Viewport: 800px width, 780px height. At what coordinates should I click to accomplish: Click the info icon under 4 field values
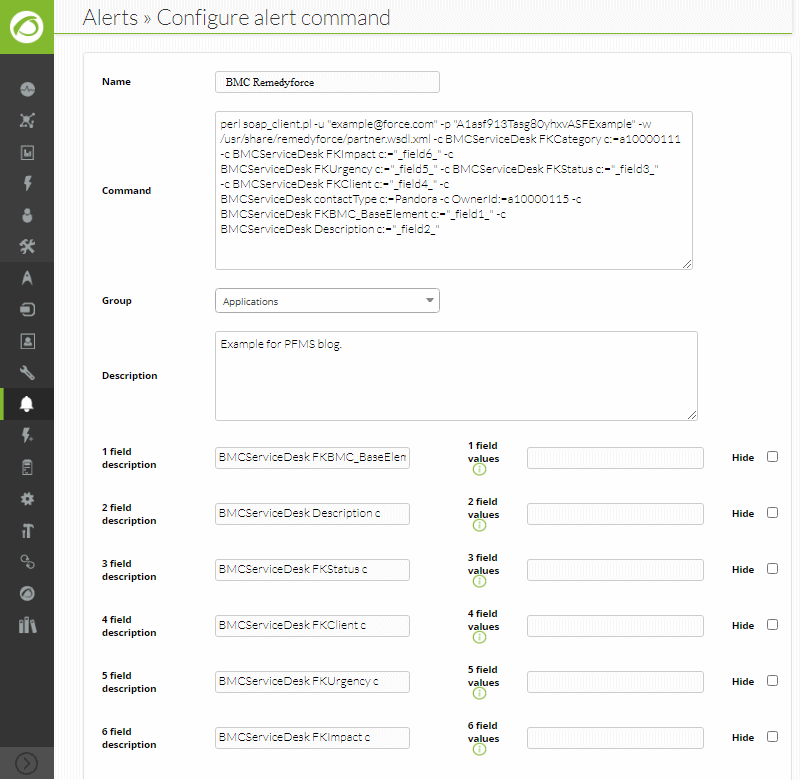coord(479,637)
